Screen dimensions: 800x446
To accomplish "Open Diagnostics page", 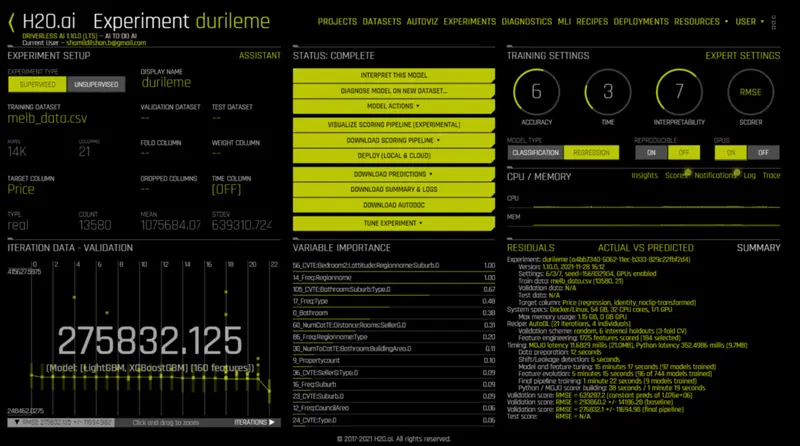I will click(527, 22).
